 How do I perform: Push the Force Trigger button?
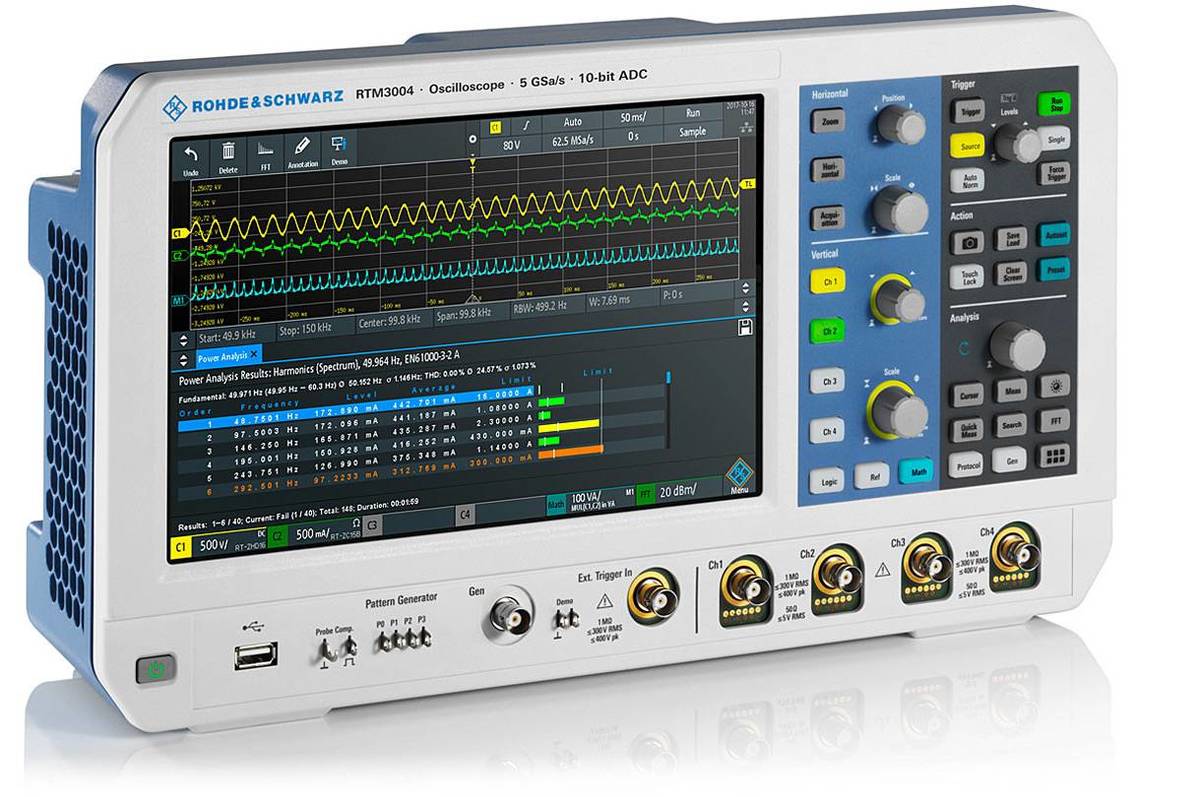click(1054, 172)
